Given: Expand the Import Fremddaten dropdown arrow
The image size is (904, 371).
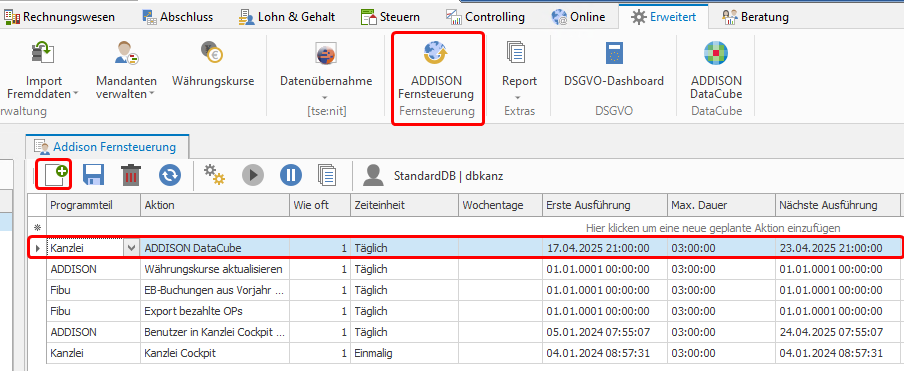Looking at the screenshot, I should tap(76, 94).
